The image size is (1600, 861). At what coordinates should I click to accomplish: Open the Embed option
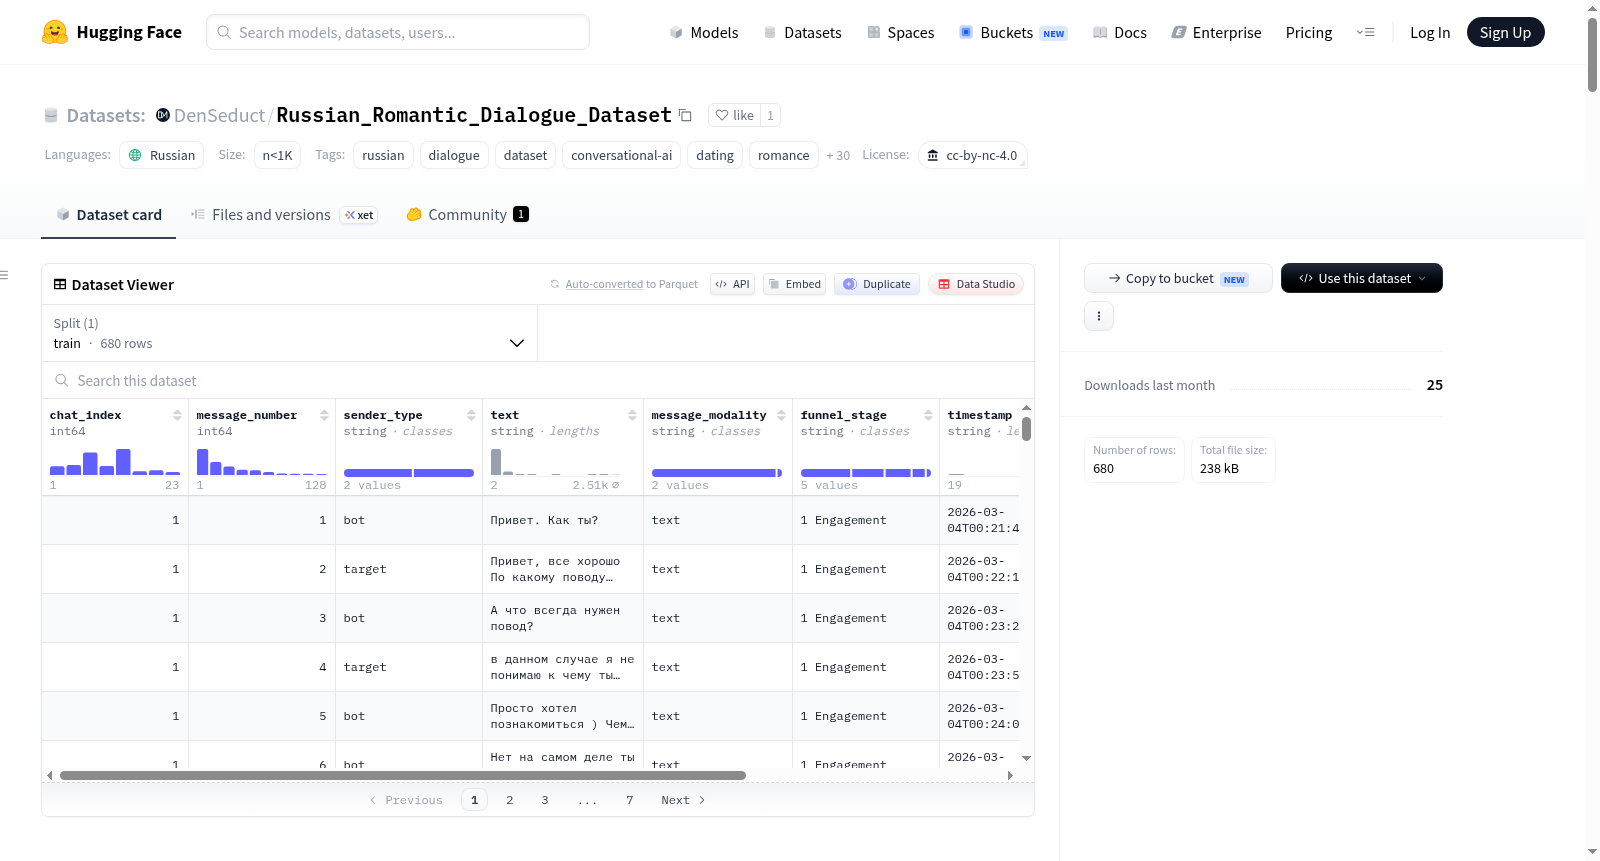coord(795,284)
